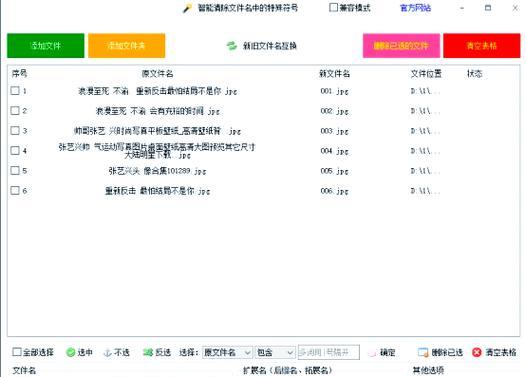Toggle the 全部选择 checkbox
Image resolution: width=526 pixels, height=377 pixels.
(x=17, y=352)
